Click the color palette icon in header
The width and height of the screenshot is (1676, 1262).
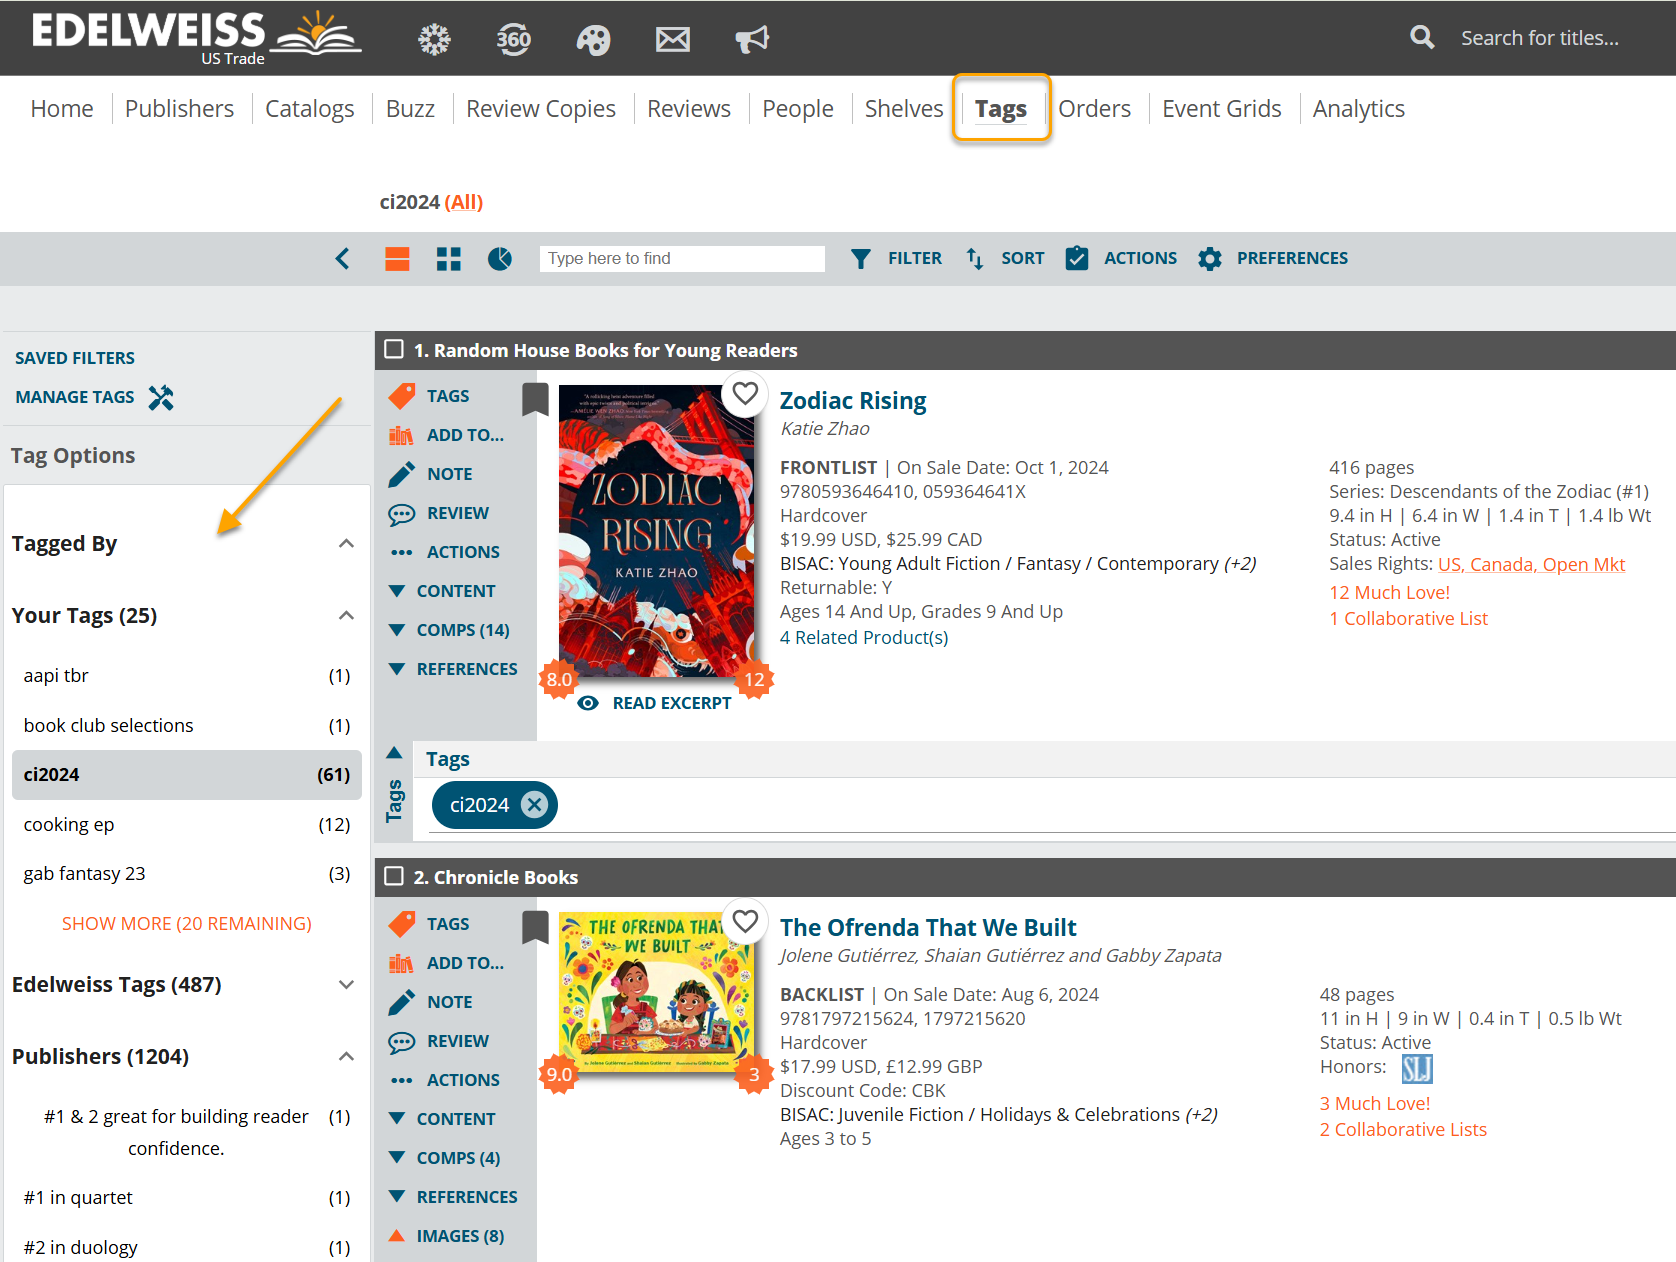click(593, 39)
